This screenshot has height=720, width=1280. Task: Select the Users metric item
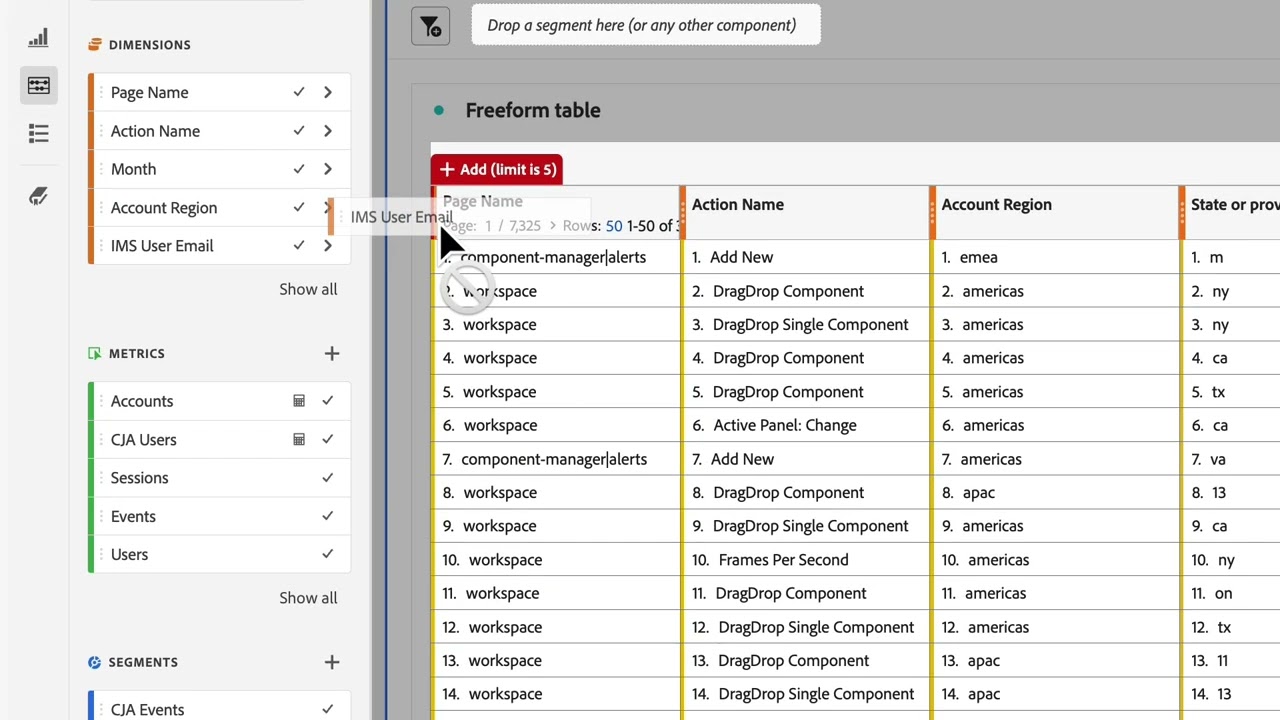point(219,554)
